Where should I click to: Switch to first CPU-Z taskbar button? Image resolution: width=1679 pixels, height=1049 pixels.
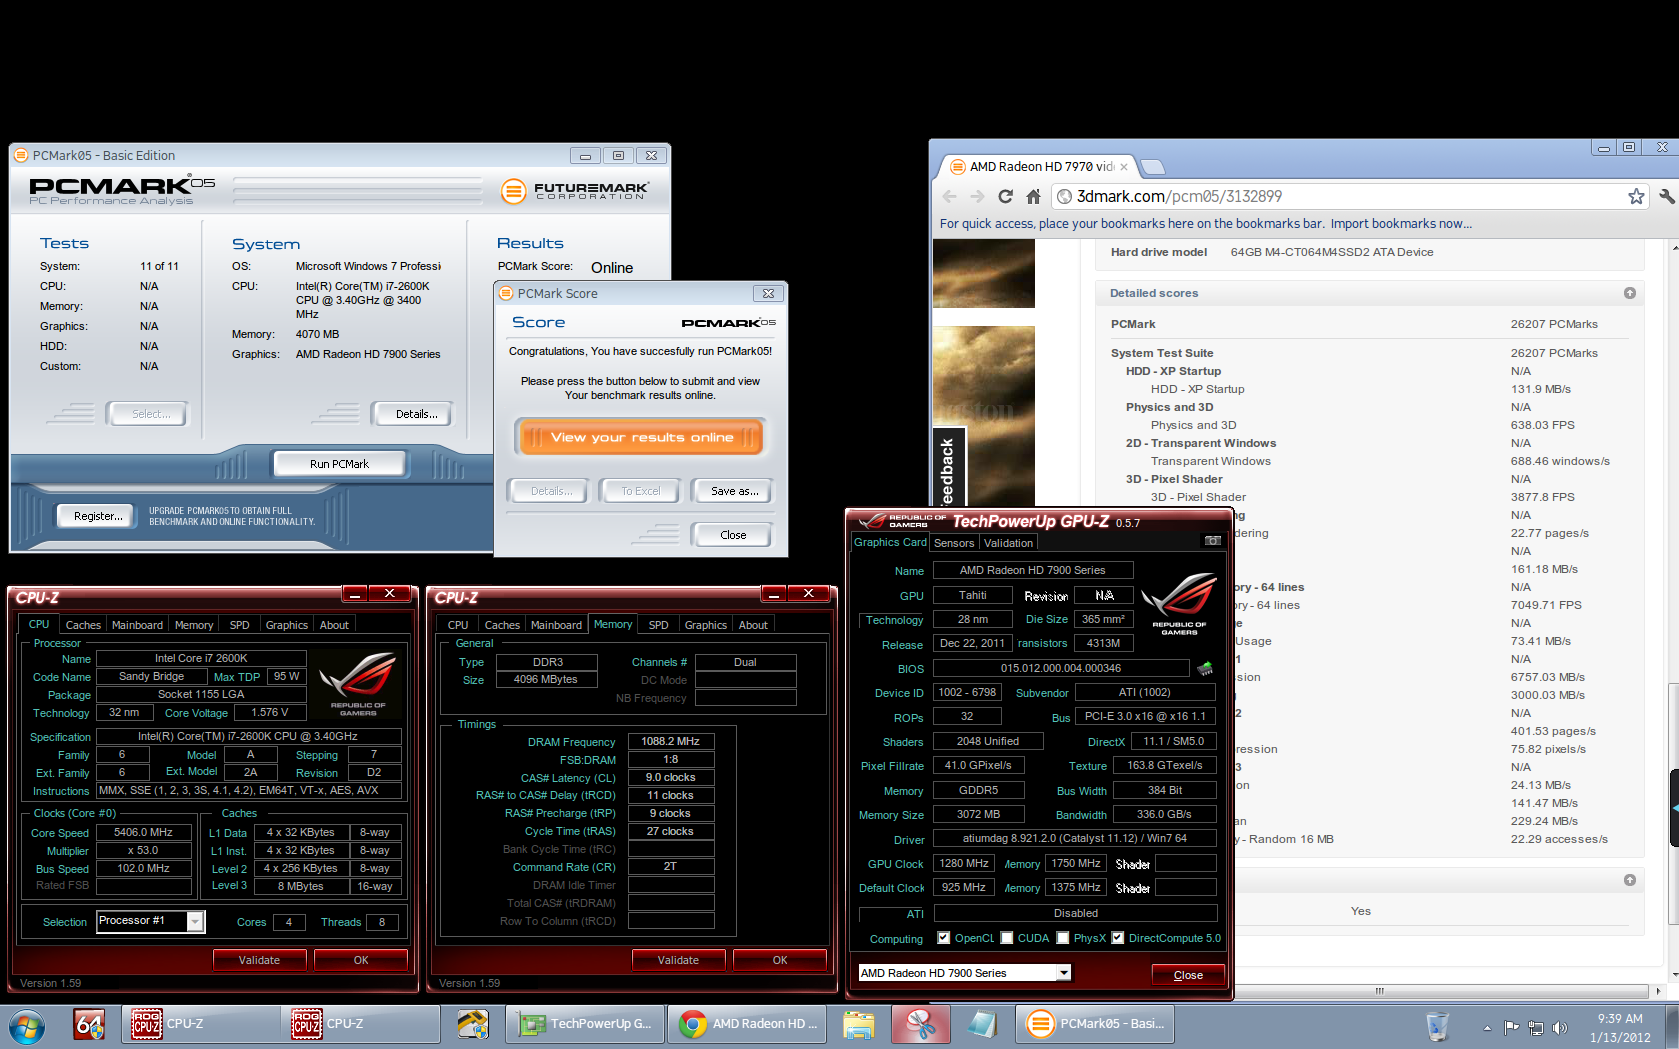pos(201,1024)
